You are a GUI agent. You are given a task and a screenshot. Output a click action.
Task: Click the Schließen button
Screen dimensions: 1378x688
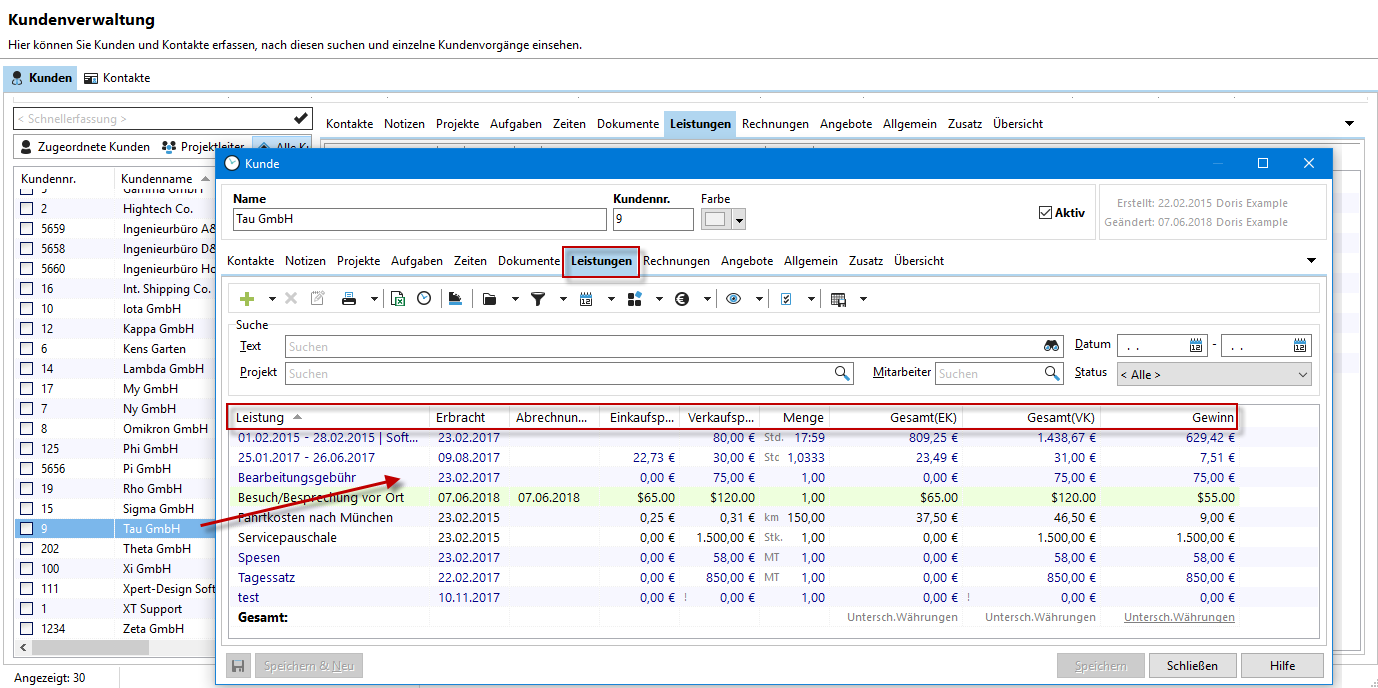pos(1191,666)
